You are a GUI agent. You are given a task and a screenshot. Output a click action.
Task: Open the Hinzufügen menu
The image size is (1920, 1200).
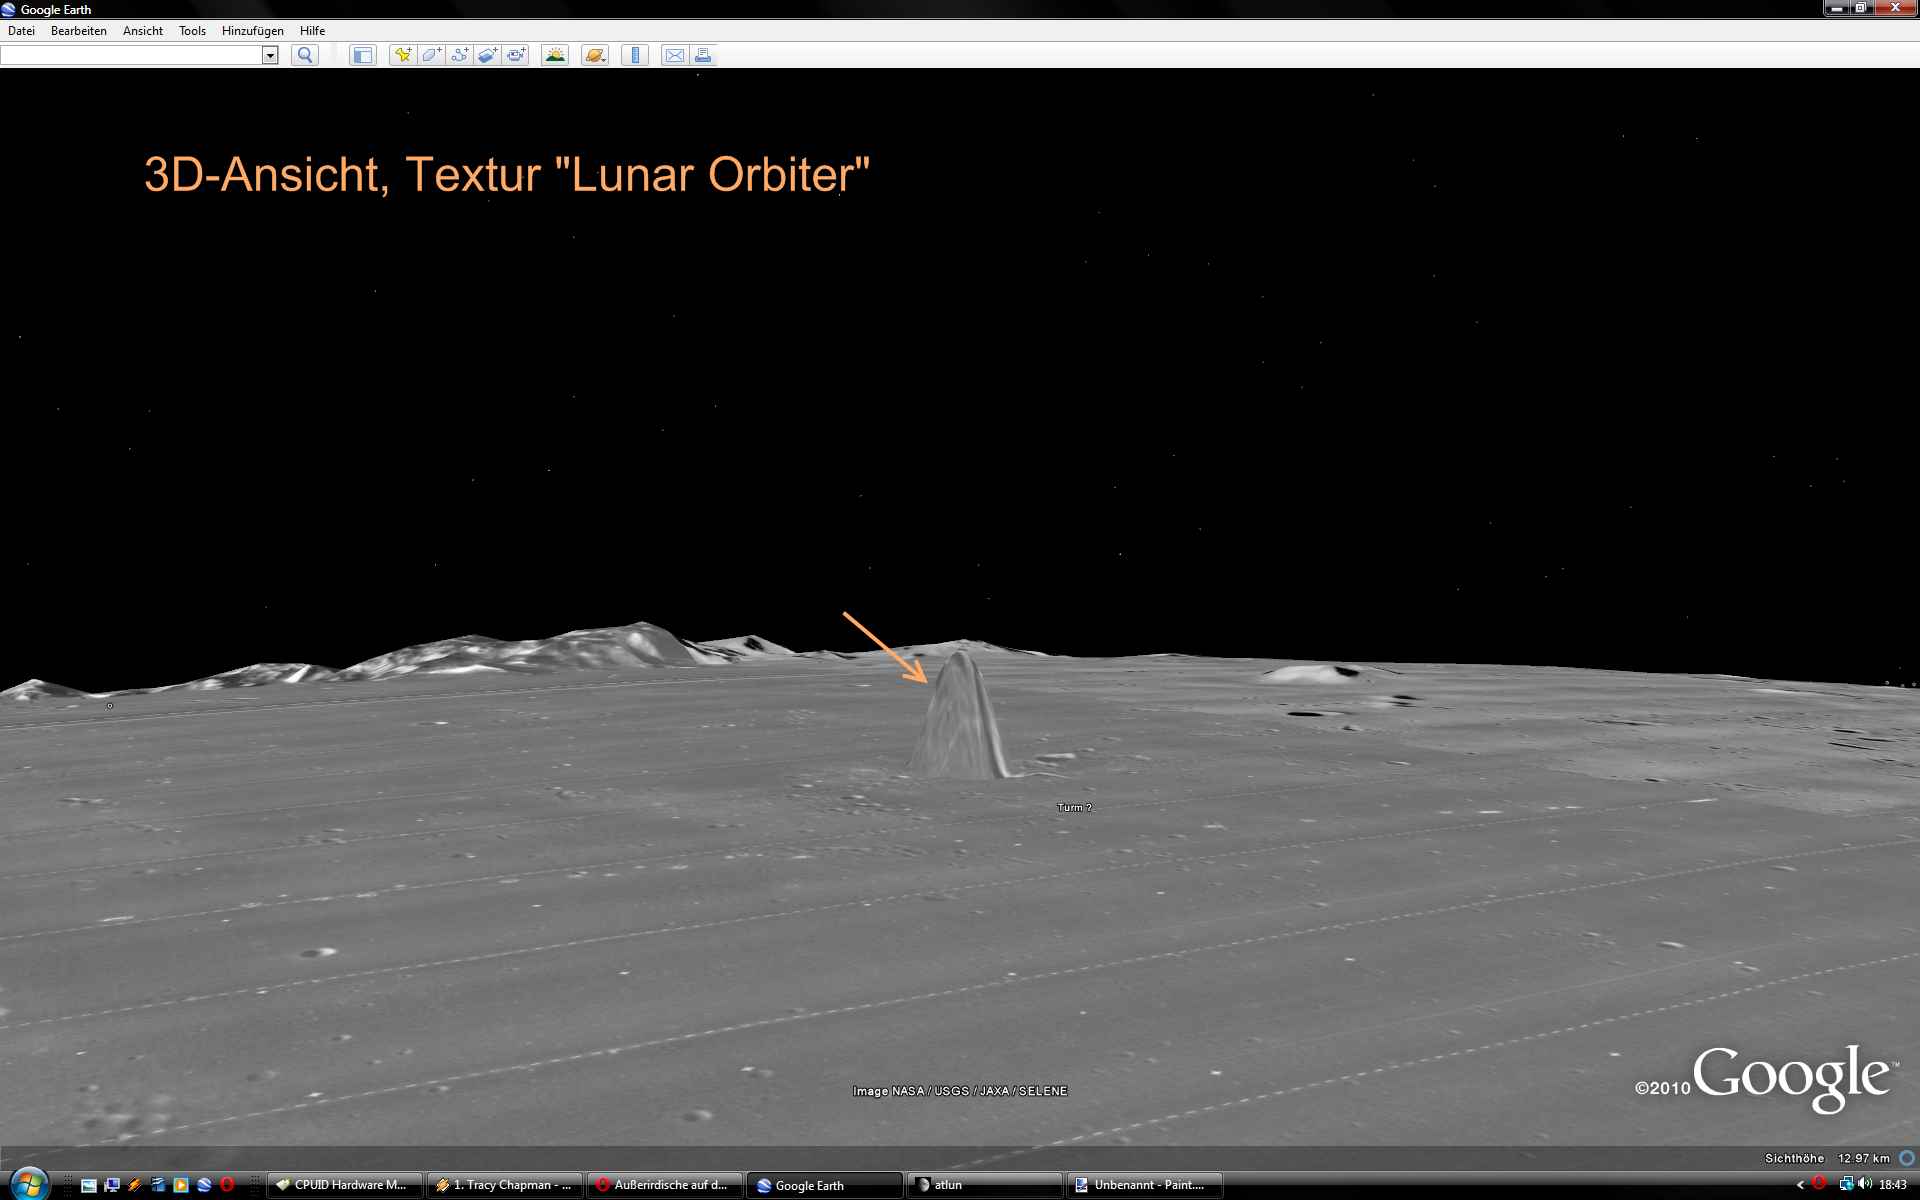(253, 31)
